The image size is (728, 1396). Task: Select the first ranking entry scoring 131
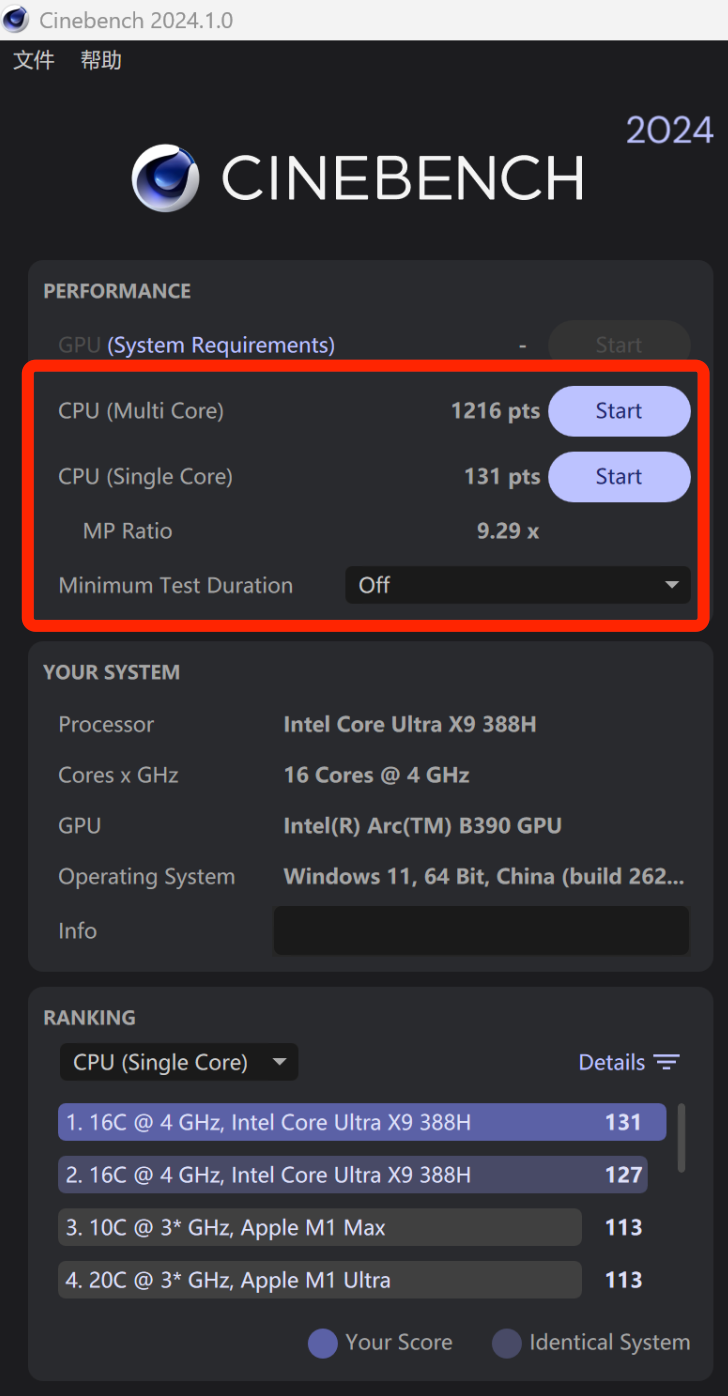point(362,1122)
